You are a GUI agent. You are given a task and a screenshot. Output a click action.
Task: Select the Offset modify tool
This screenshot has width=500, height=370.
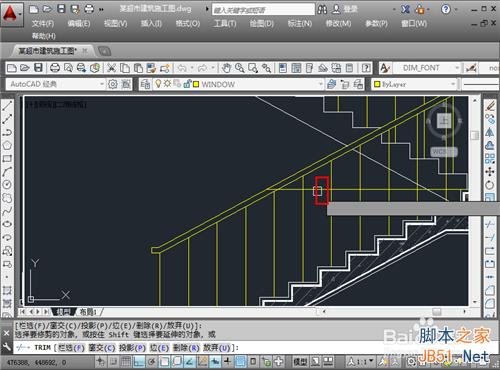point(490,145)
